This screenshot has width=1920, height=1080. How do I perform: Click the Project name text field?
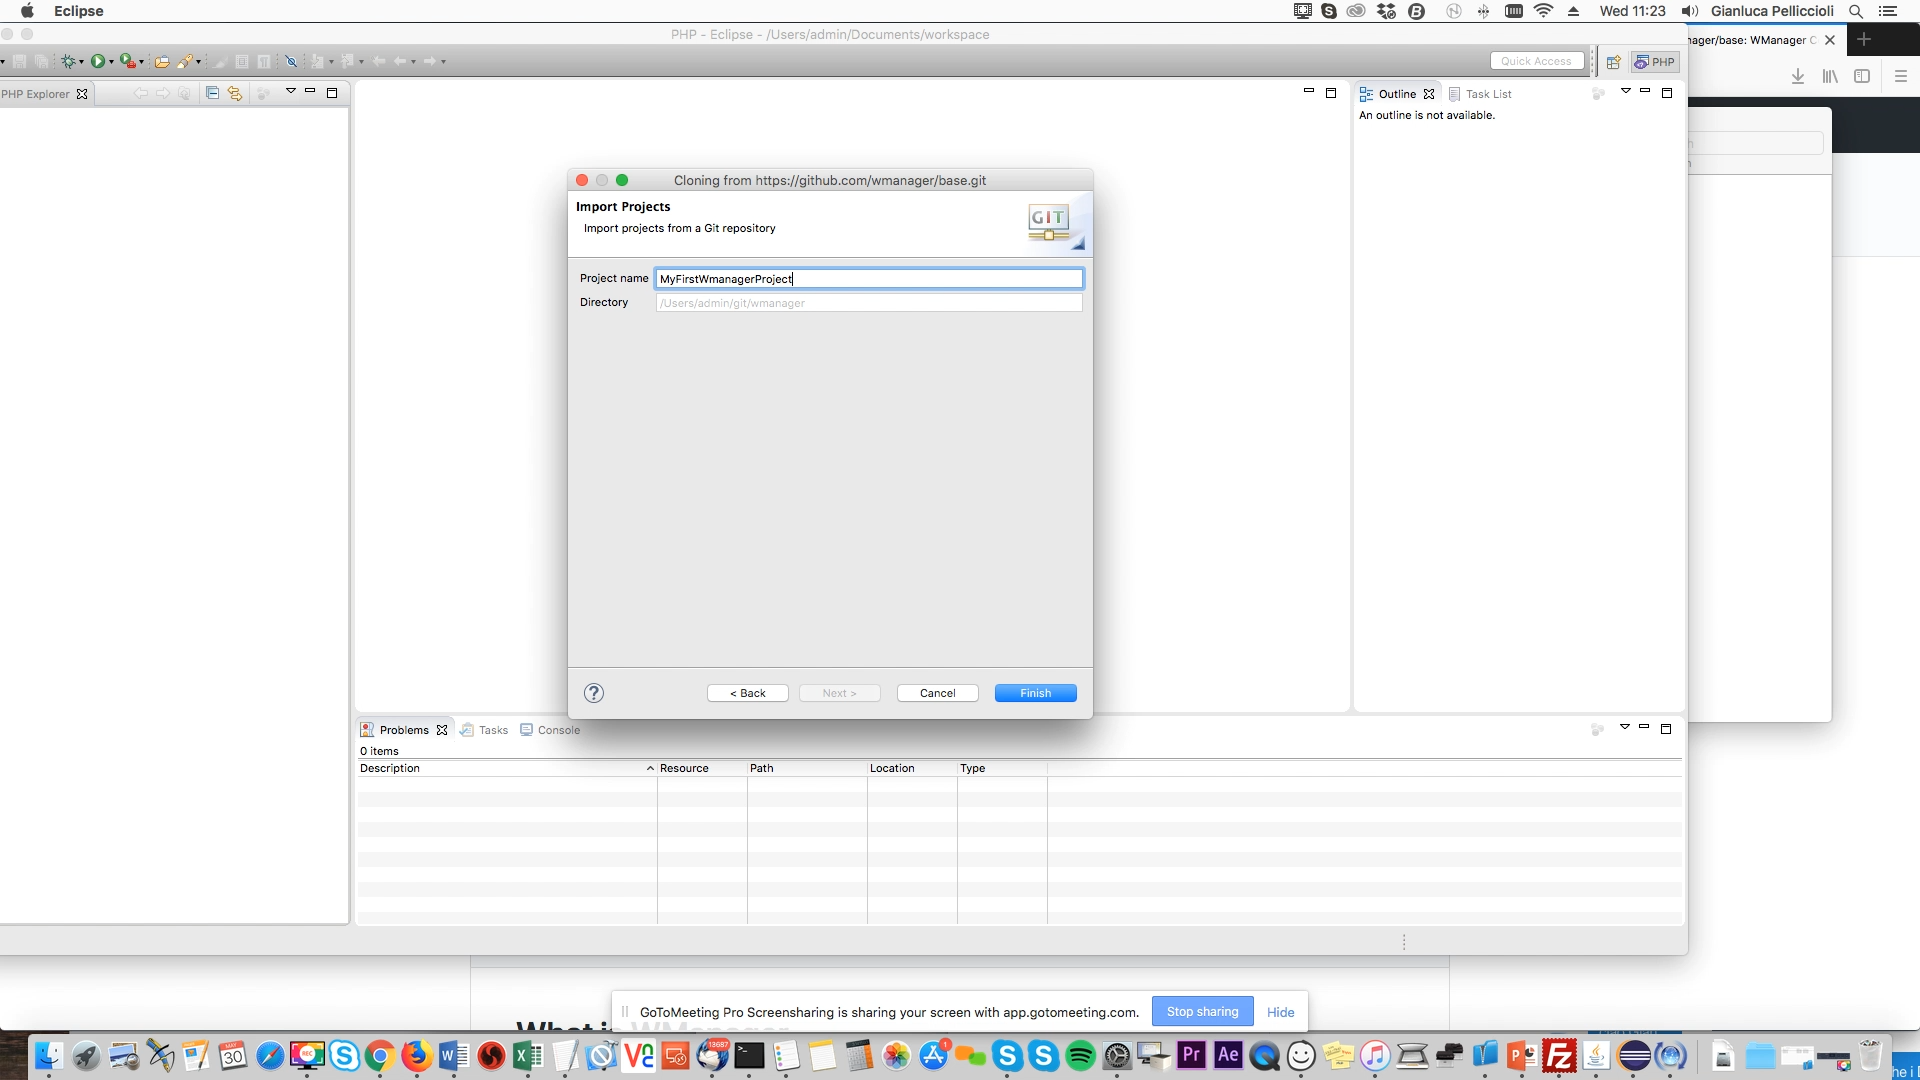click(868, 279)
